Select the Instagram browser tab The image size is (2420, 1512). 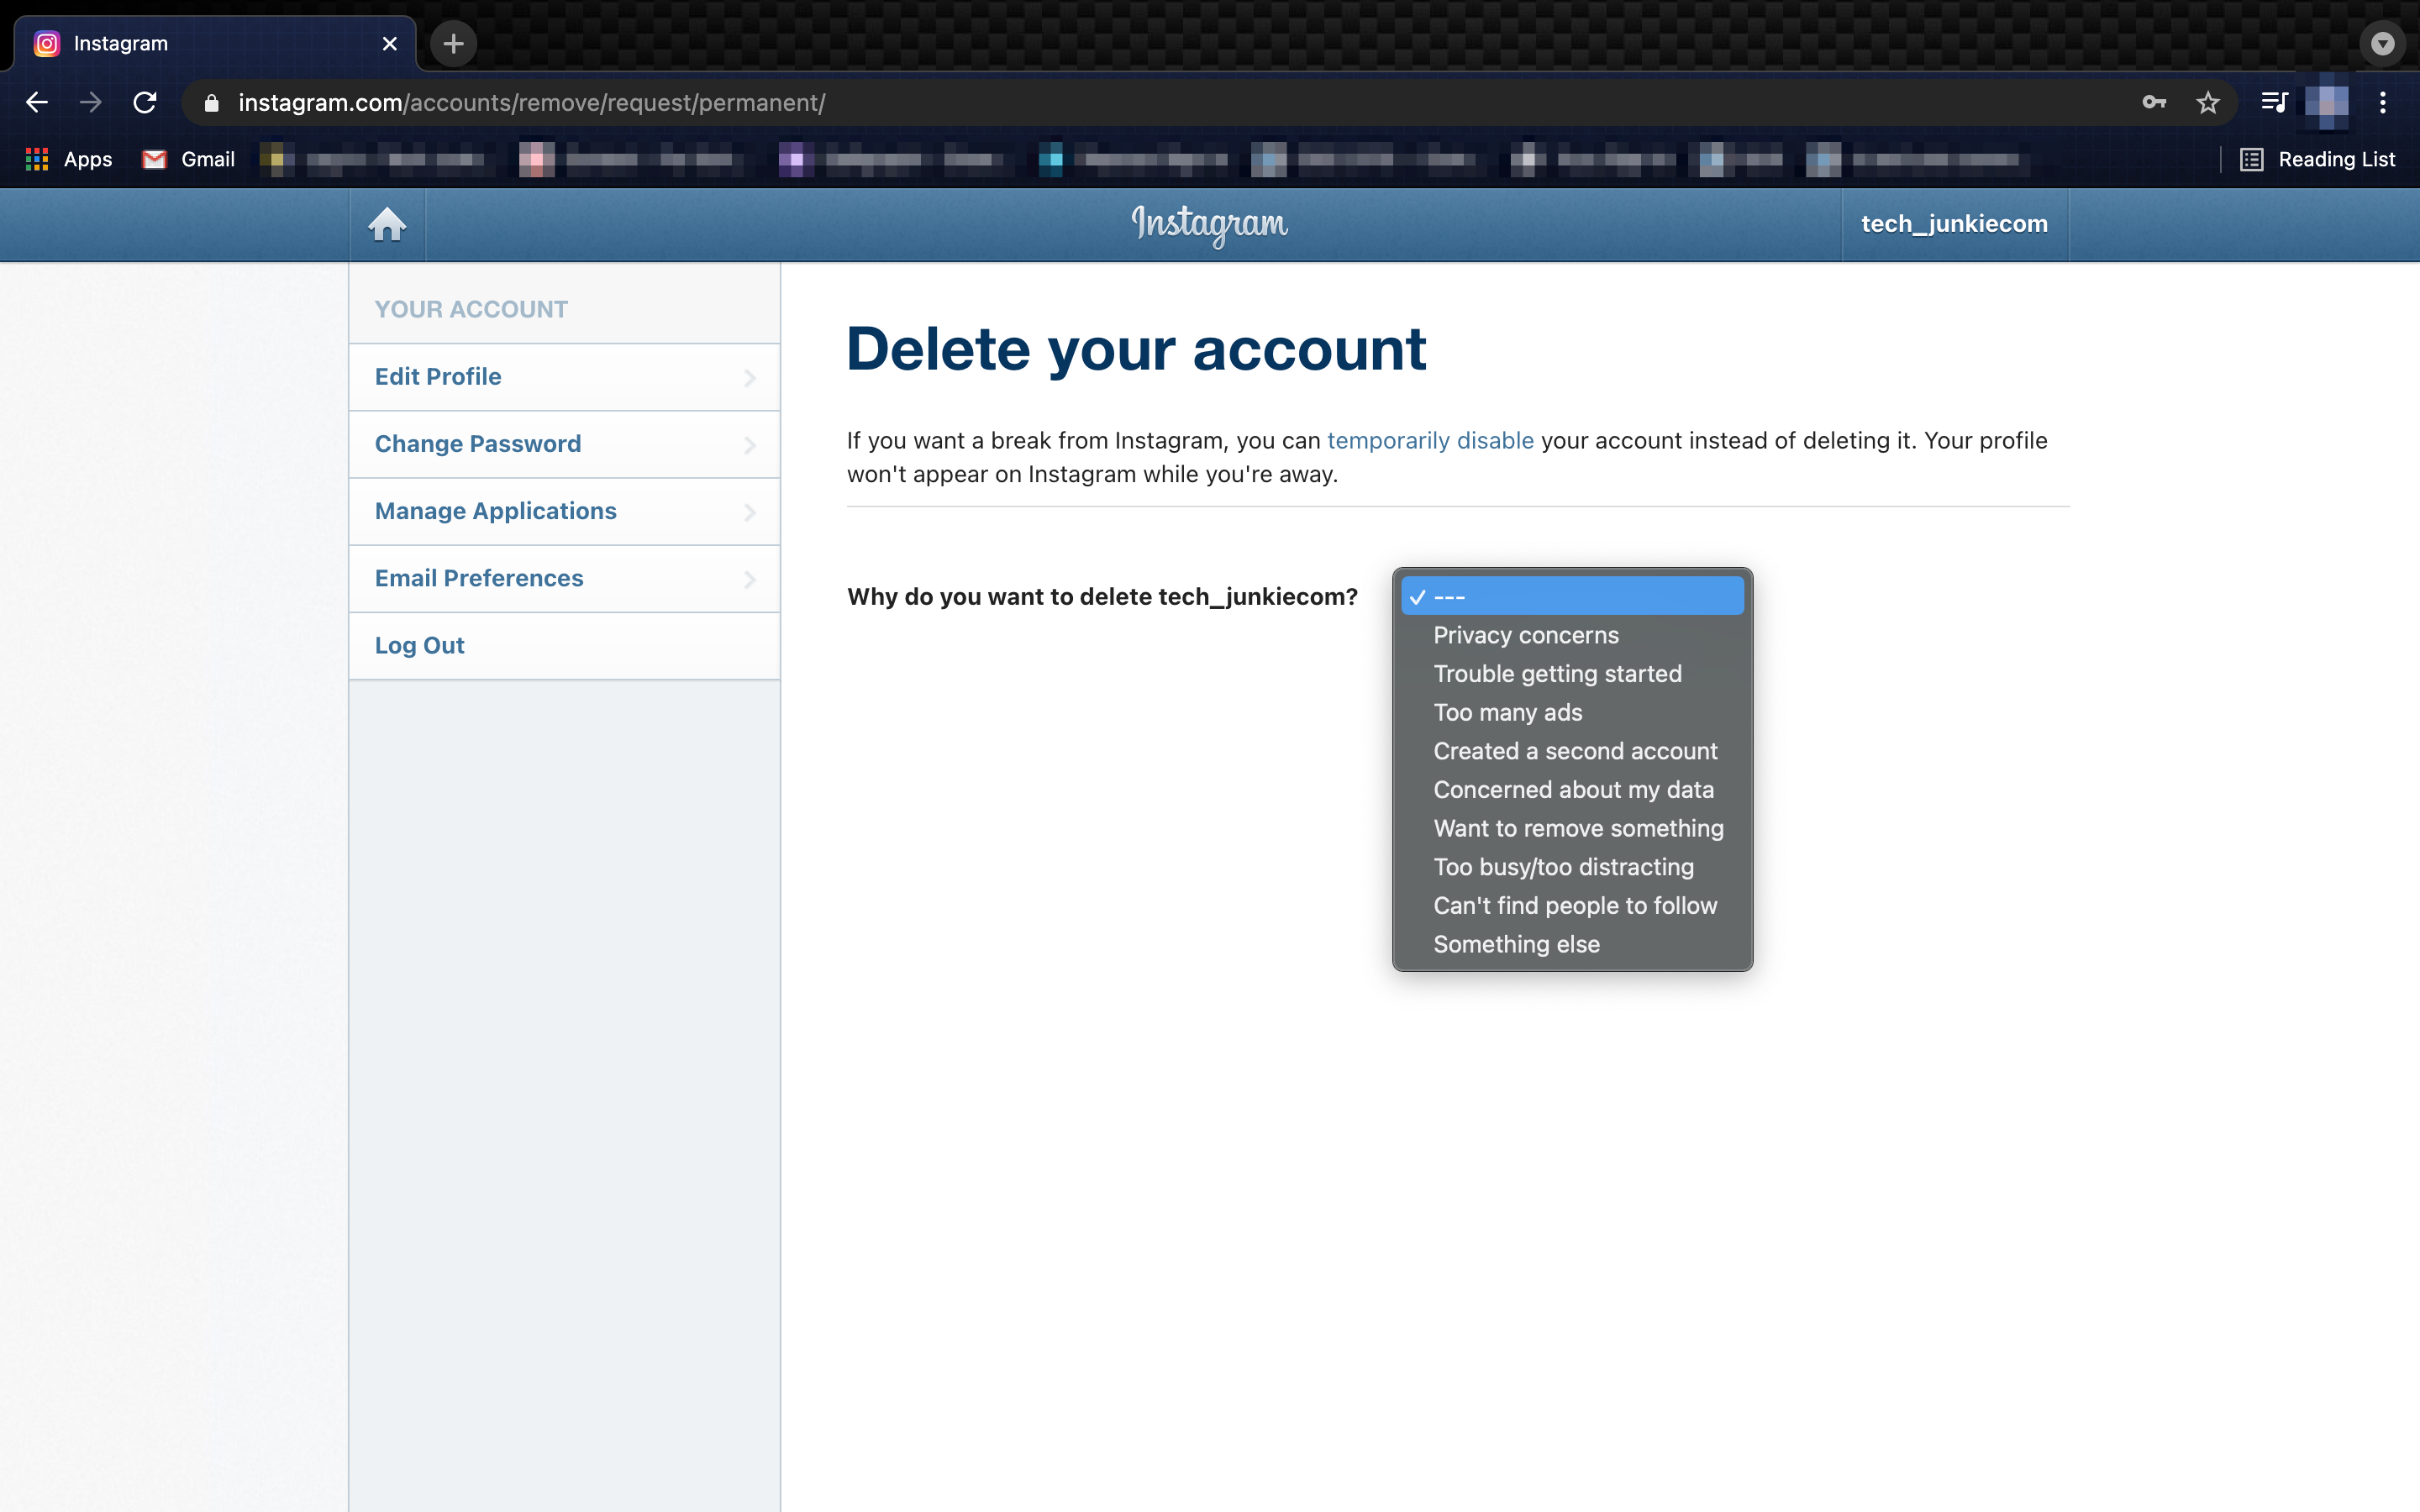click(x=214, y=44)
